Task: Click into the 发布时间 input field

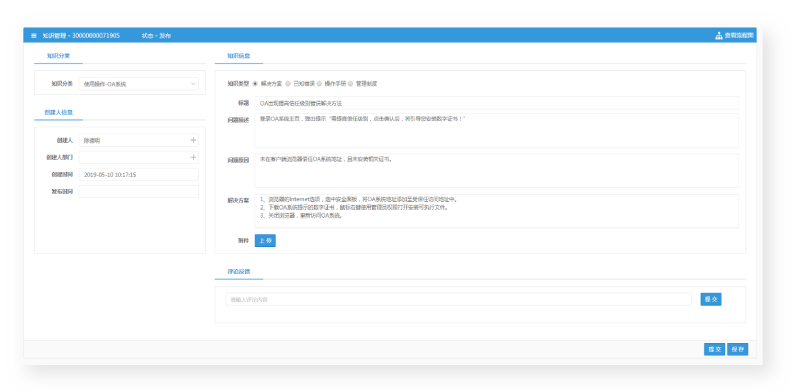Action: (139, 191)
